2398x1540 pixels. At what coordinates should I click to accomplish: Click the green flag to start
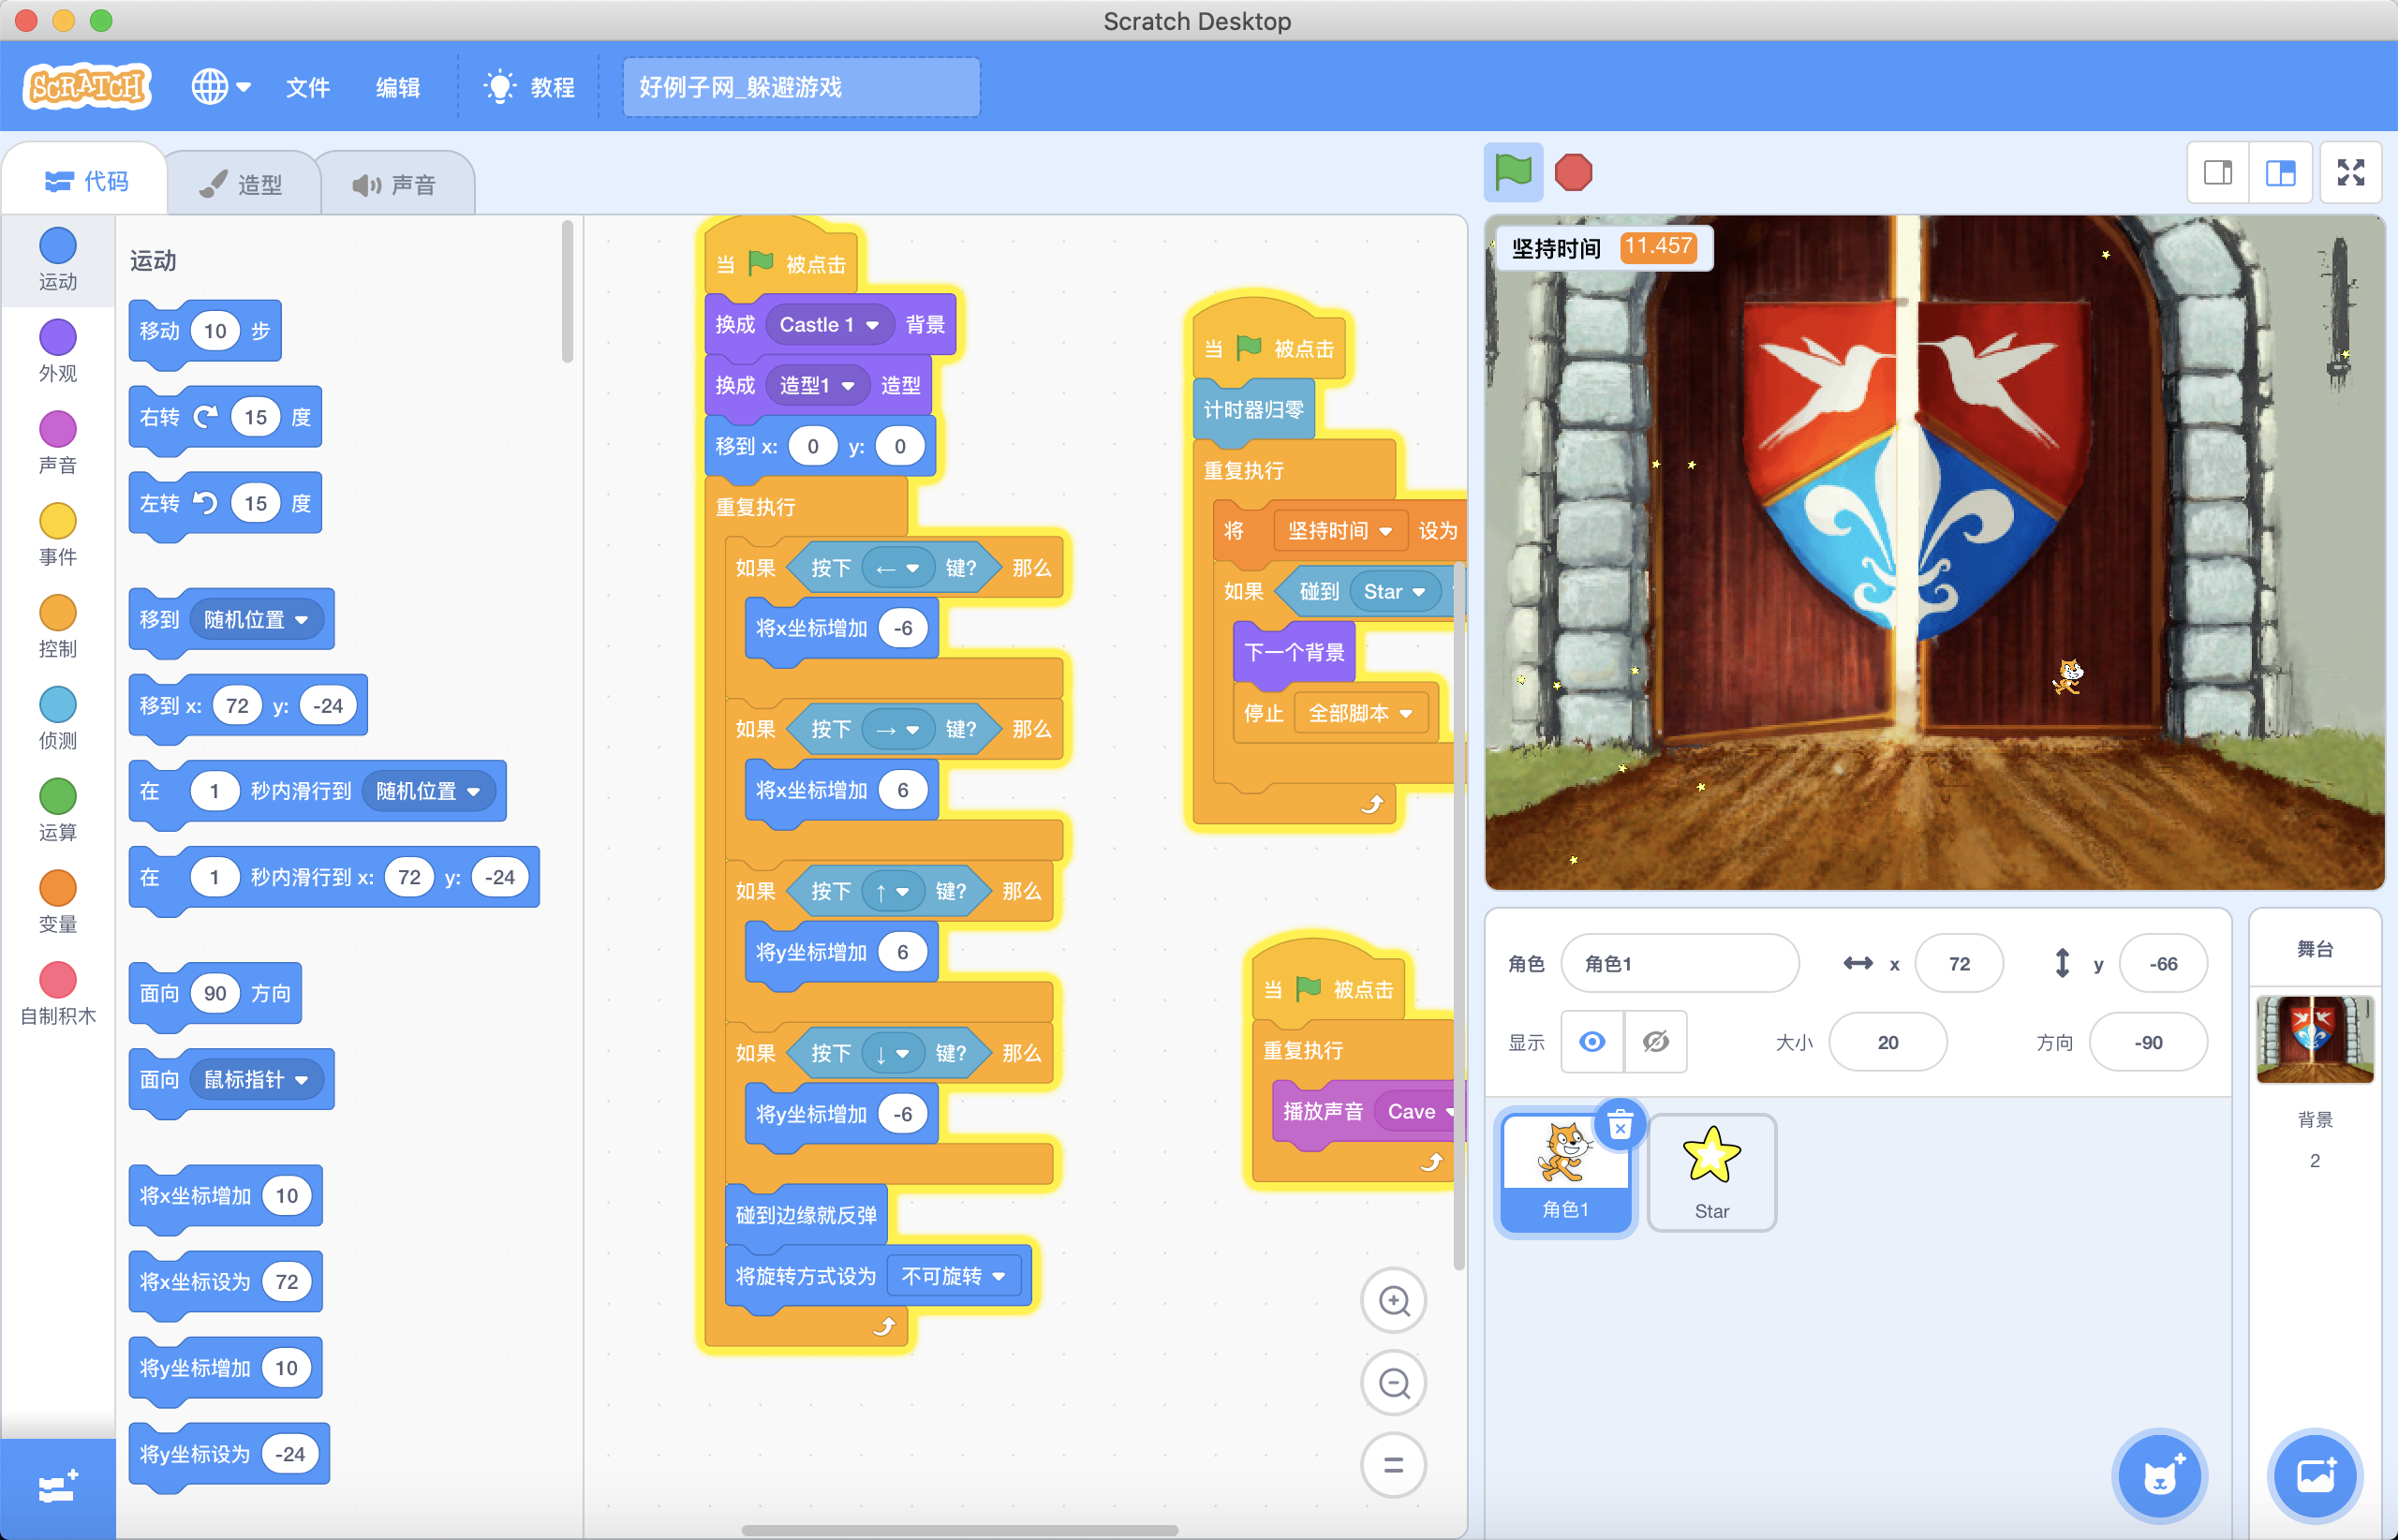coord(1512,173)
